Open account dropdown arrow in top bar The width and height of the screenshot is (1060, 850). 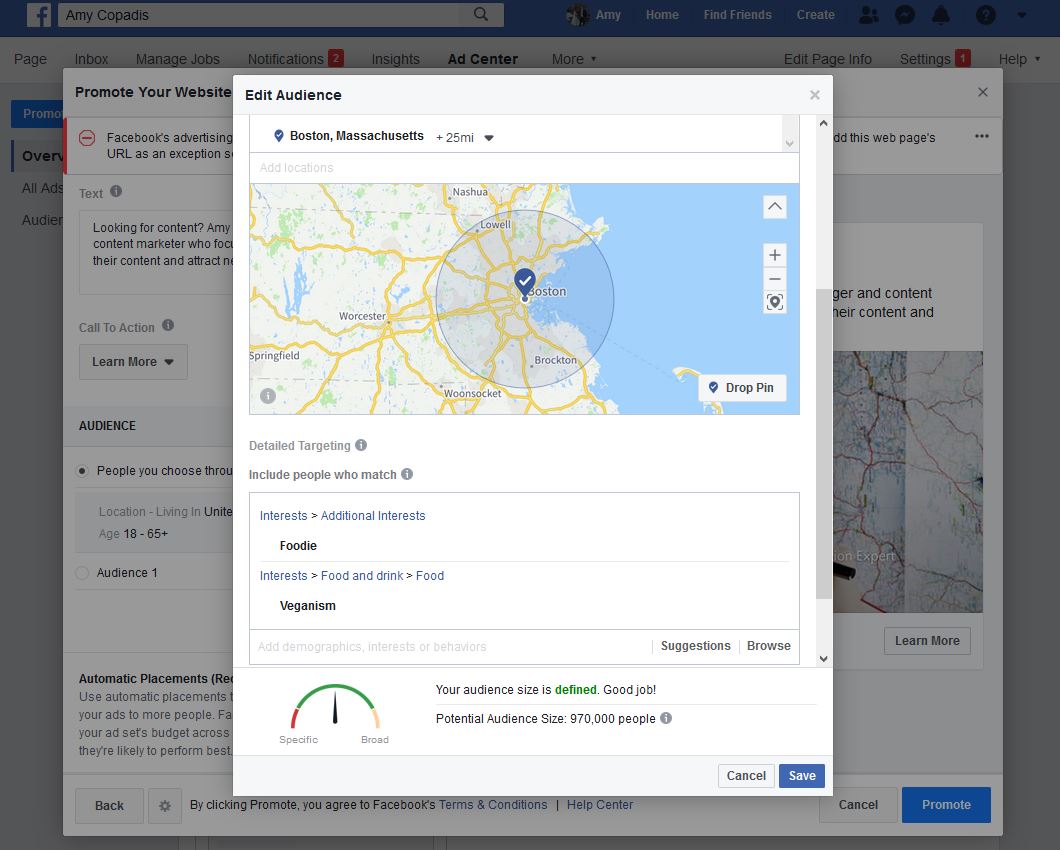pyautogui.click(x=1021, y=15)
